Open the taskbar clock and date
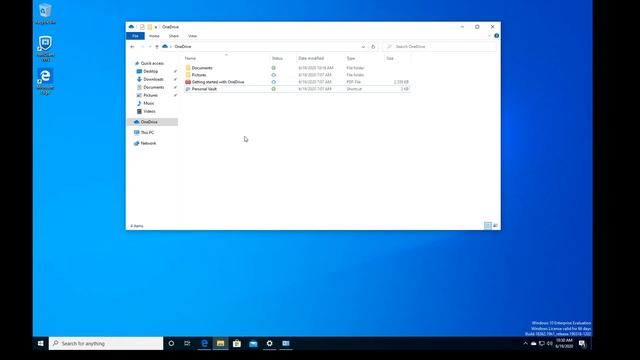 (x=564, y=343)
